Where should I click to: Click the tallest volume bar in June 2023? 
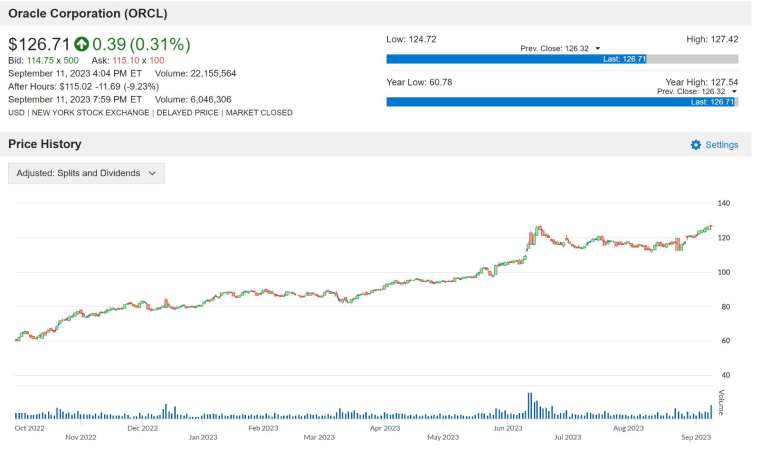coord(530,405)
